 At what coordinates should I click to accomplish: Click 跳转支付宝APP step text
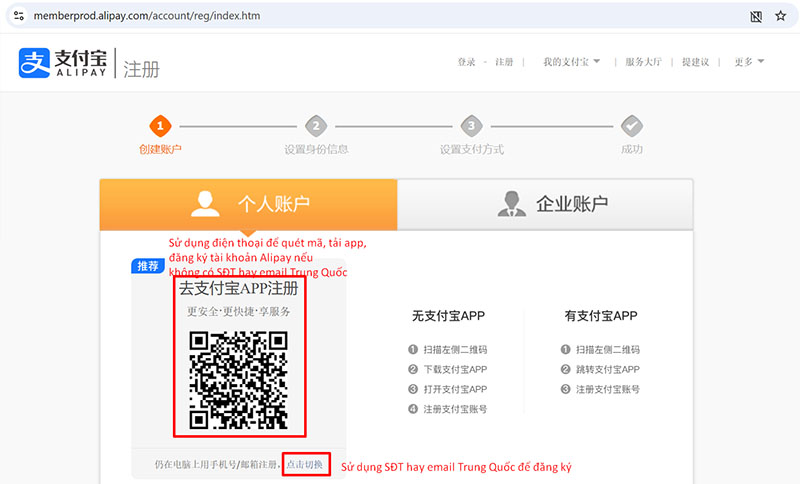(608, 369)
